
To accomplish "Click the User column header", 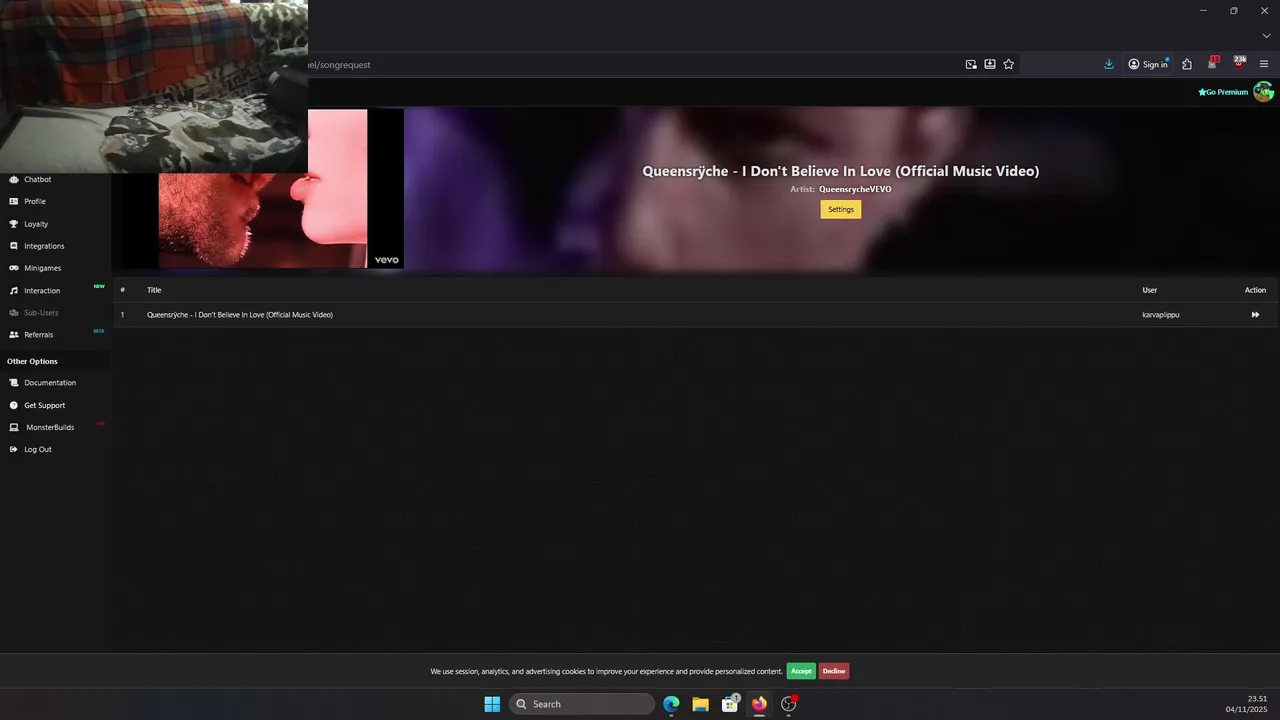I will (1150, 290).
